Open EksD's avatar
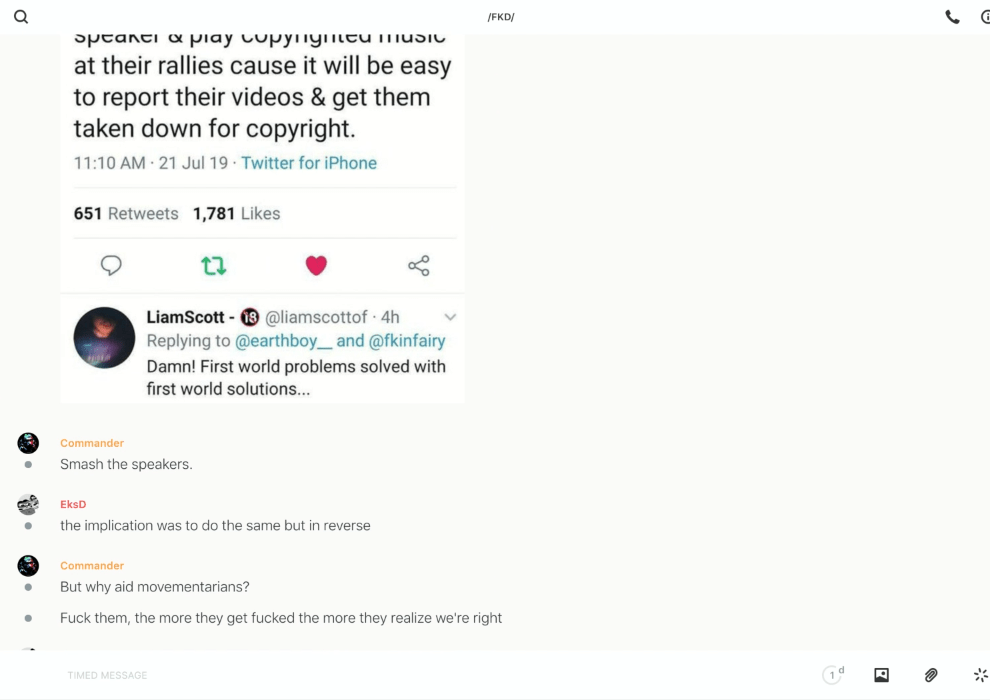The image size is (990, 700). point(28,504)
